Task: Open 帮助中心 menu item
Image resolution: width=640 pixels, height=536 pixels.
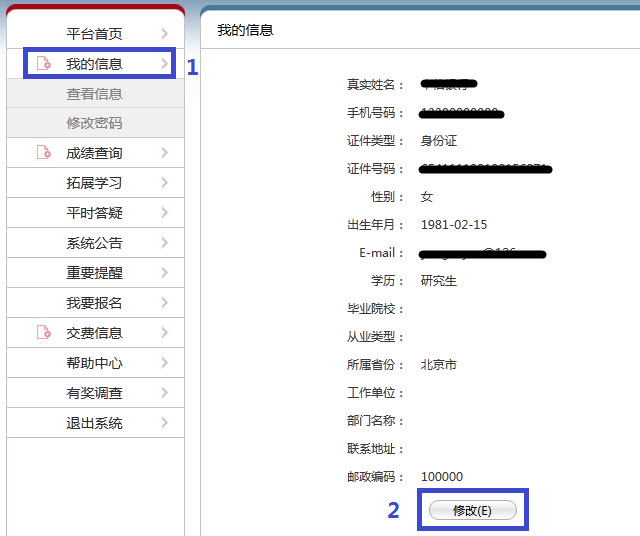Action: pyautogui.click(x=96, y=363)
